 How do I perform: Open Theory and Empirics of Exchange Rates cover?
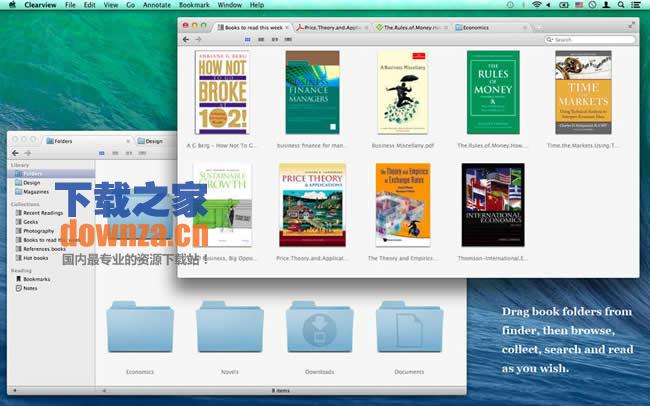[x=403, y=205]
